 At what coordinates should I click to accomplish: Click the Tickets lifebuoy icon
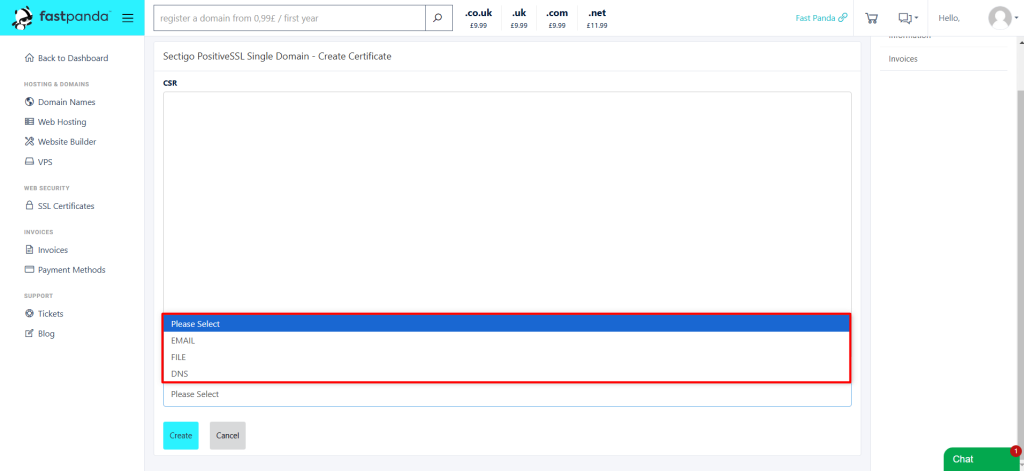click(29, 314)
